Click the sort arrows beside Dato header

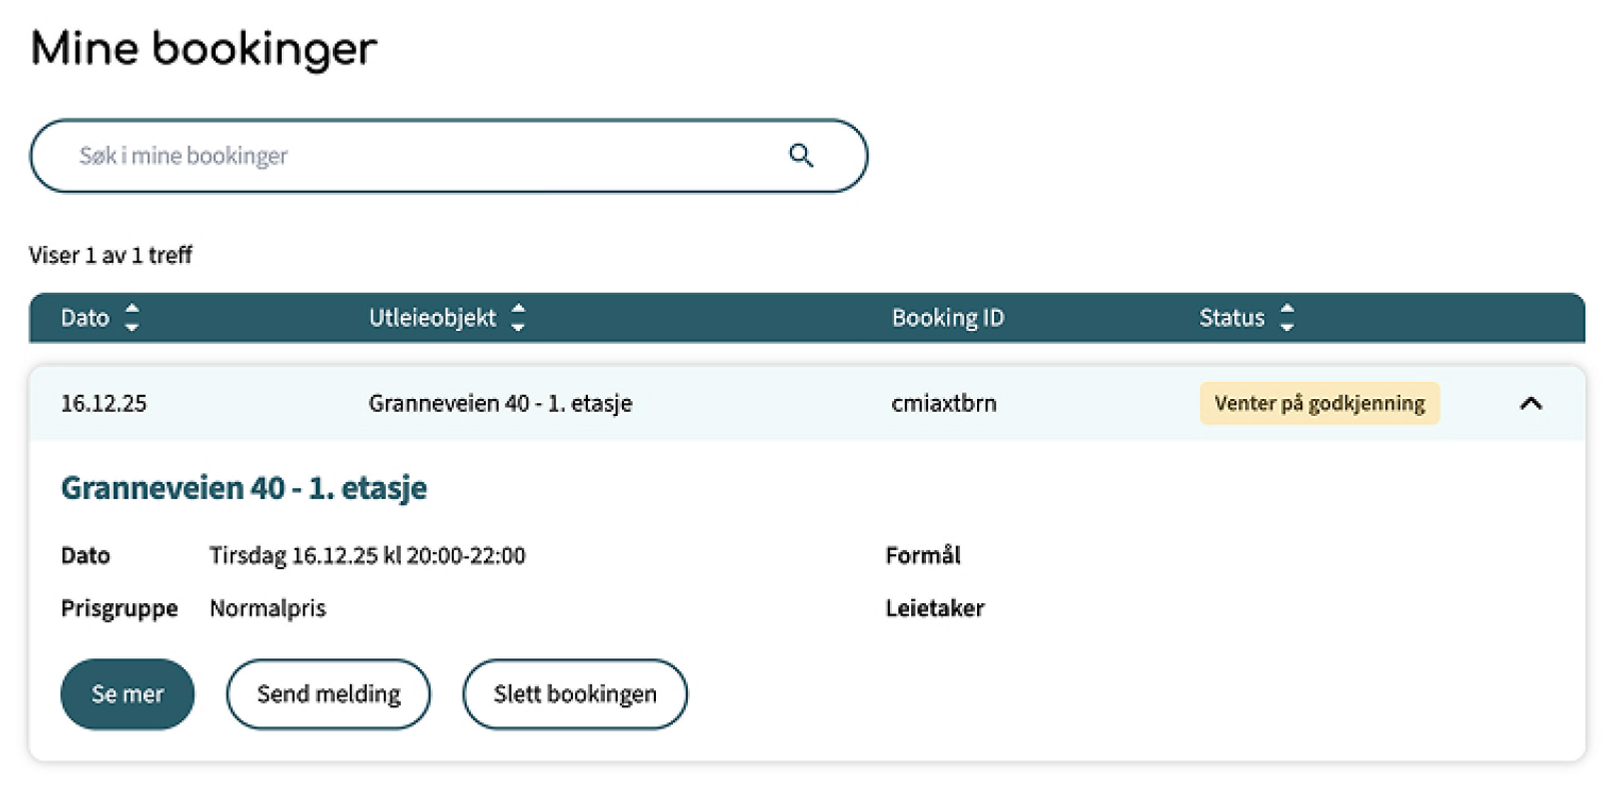[x=132, y=318]
